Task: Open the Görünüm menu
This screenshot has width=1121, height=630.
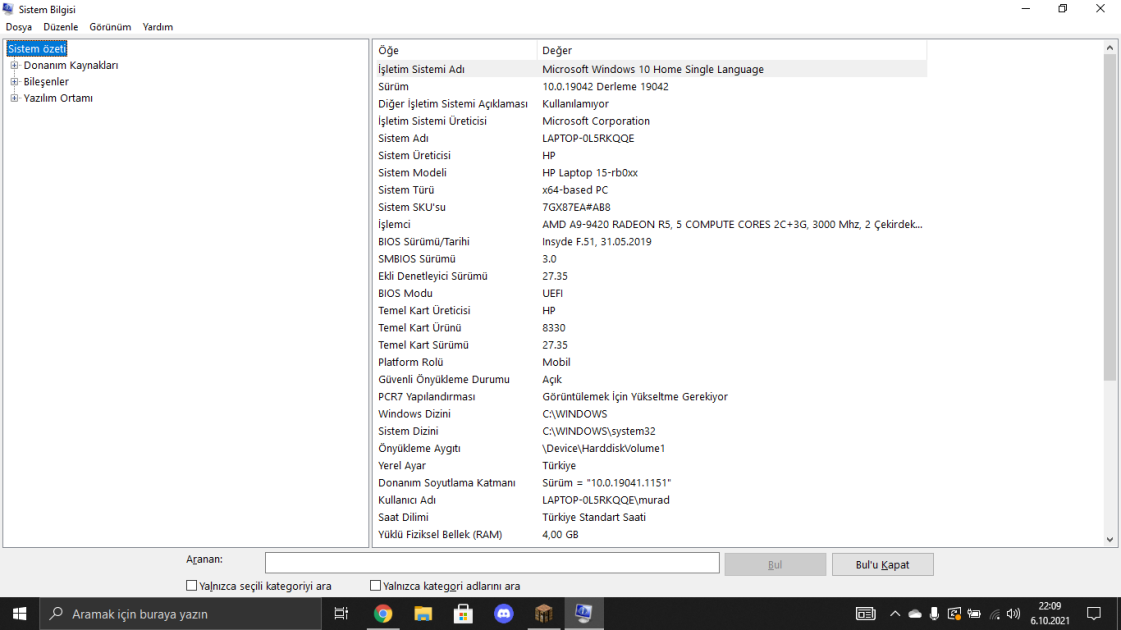Action: [110, 26]
